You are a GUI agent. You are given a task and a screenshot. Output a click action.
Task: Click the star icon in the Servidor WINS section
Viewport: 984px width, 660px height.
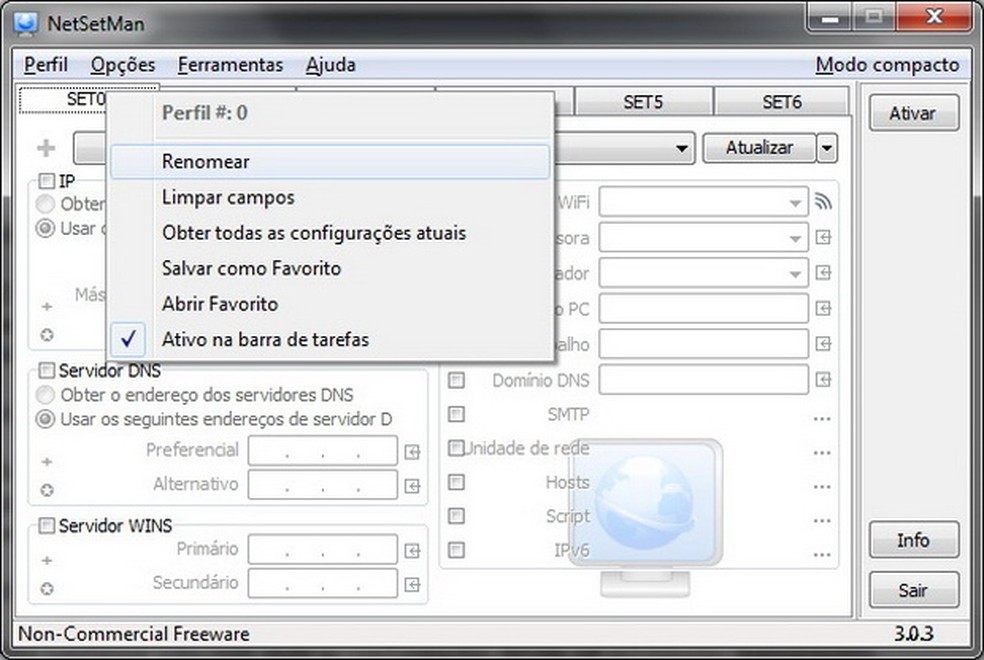click(46, 588)
